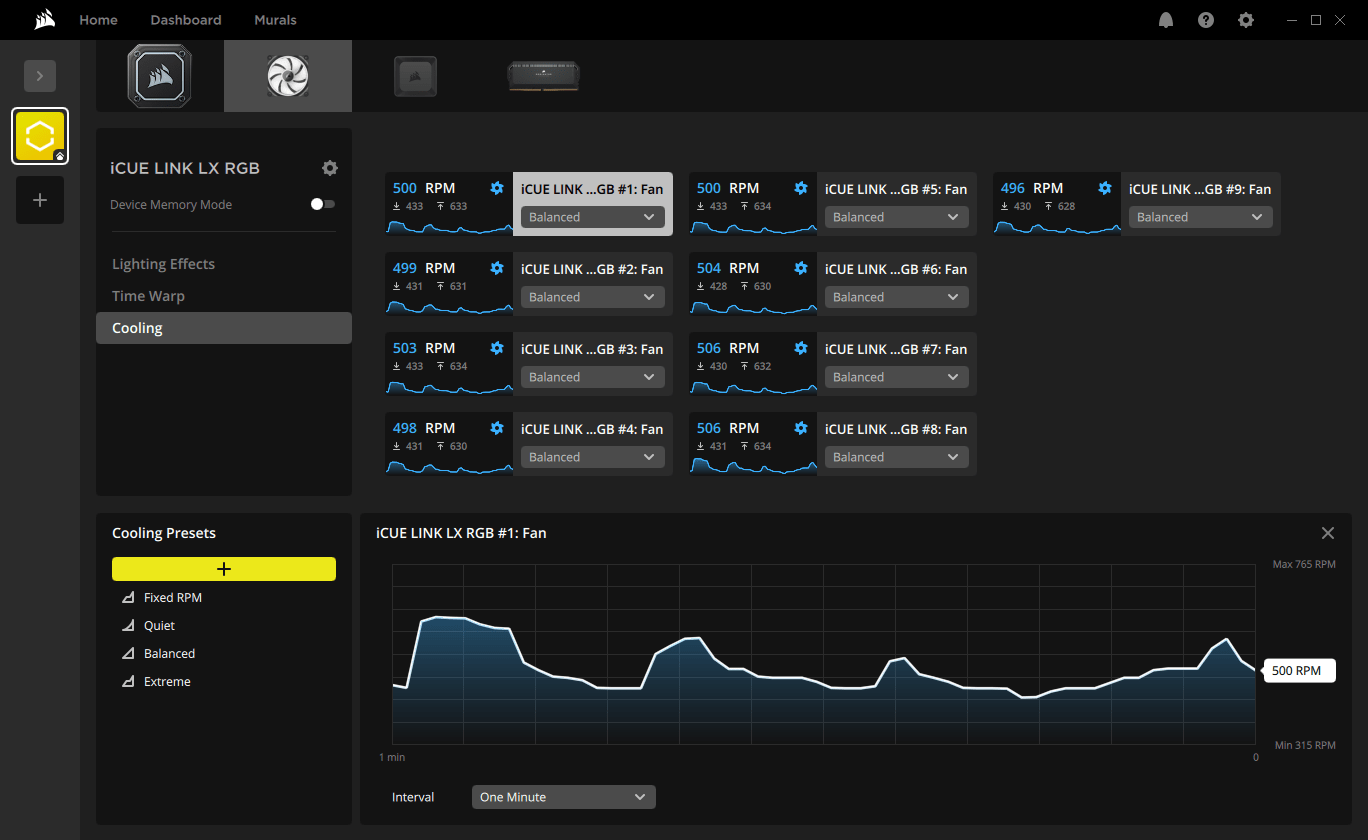The image size is (1368, 840).
Task: Select the AIO cooler device thumbnail
Action: tap(159, 76)
